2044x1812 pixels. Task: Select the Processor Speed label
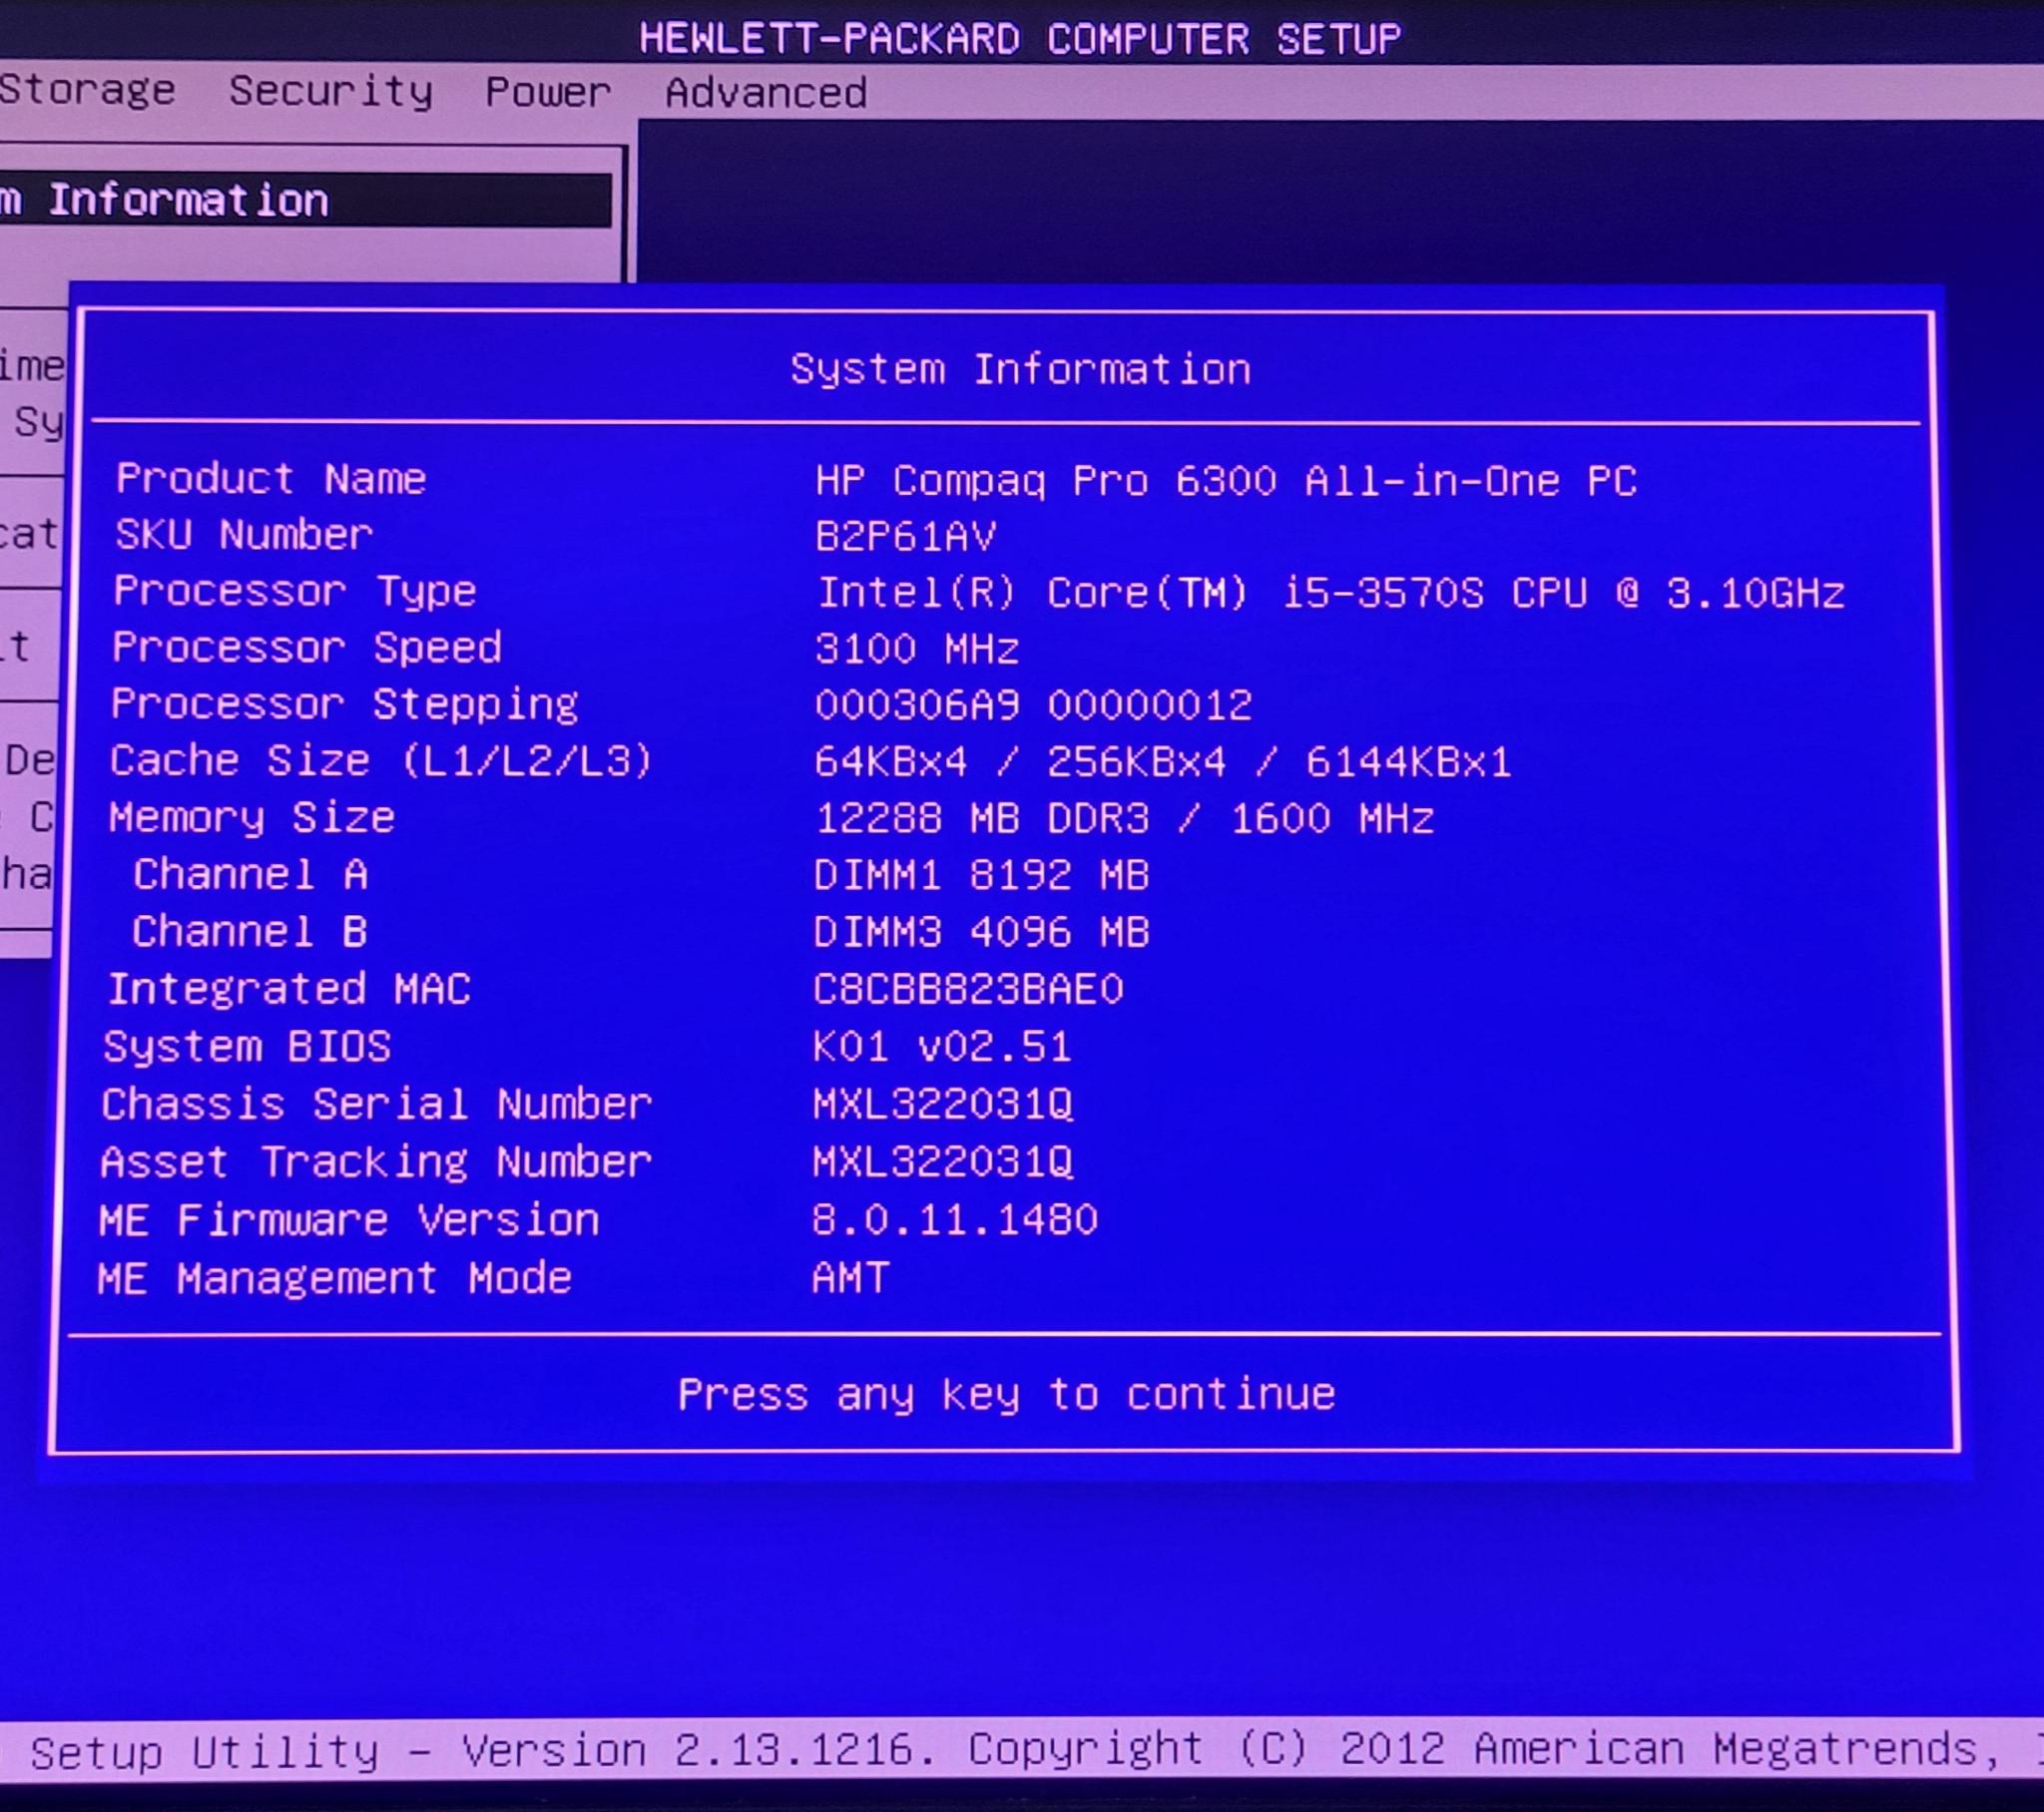pos(307,648)
